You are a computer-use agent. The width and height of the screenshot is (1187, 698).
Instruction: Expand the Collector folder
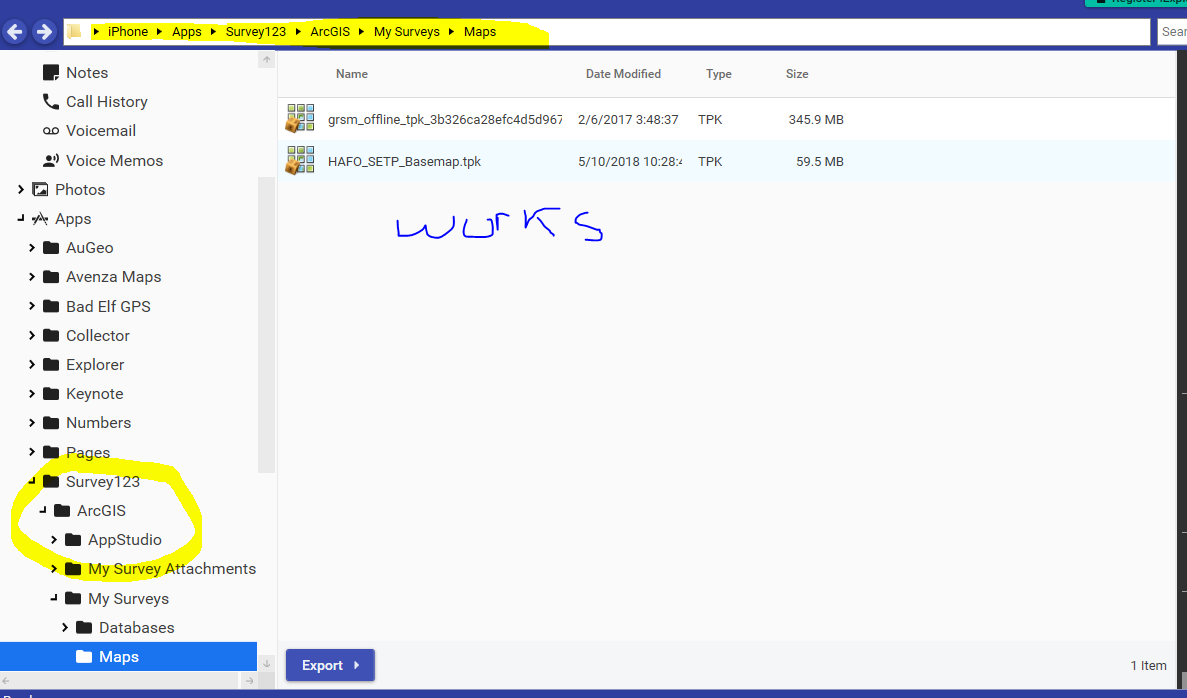pos(32,335)
